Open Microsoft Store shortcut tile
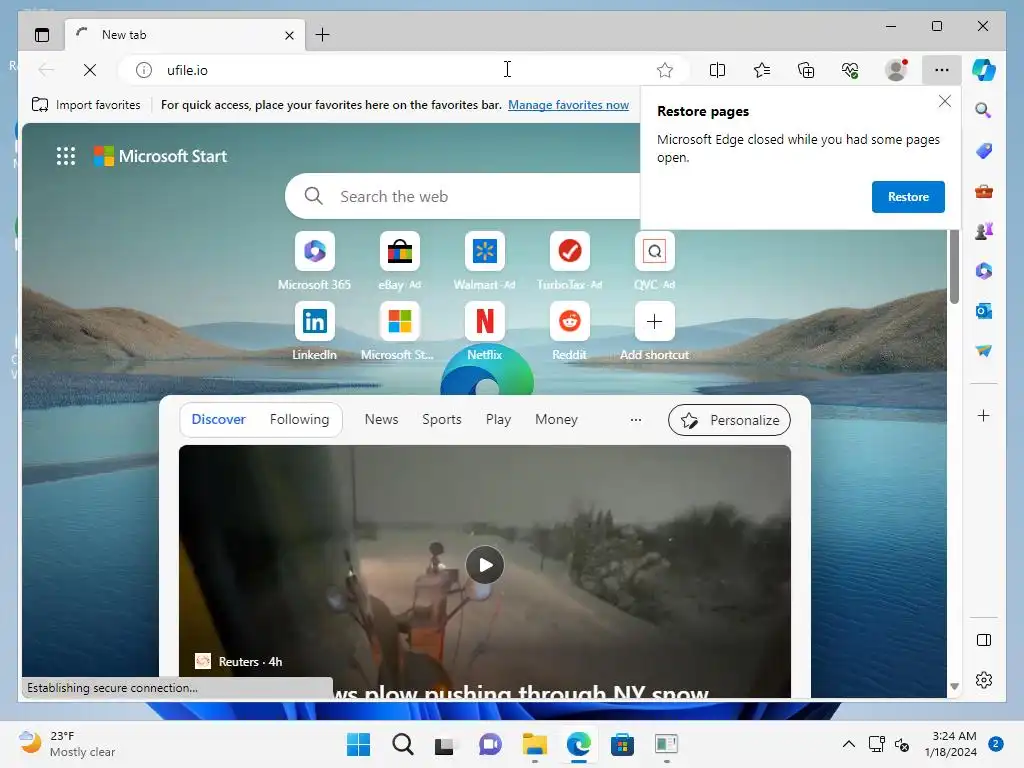Viewport: 1024px width, 768px height. click(400, 321)
